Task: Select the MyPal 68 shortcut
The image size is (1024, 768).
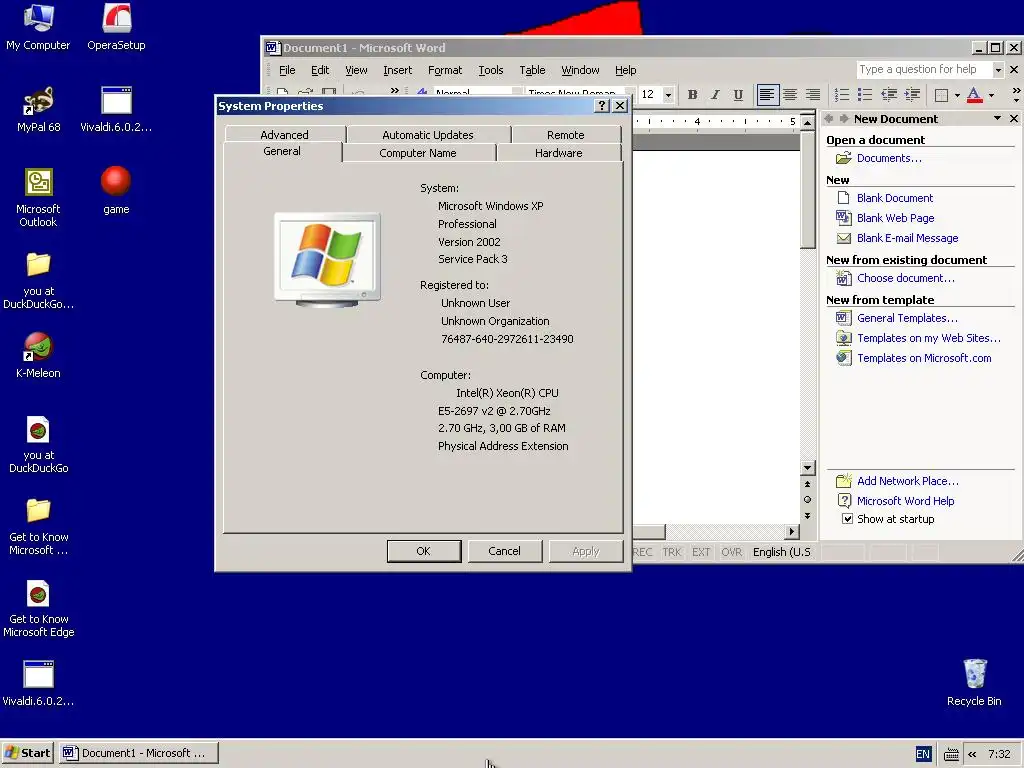Action: (x=39, y=110)
